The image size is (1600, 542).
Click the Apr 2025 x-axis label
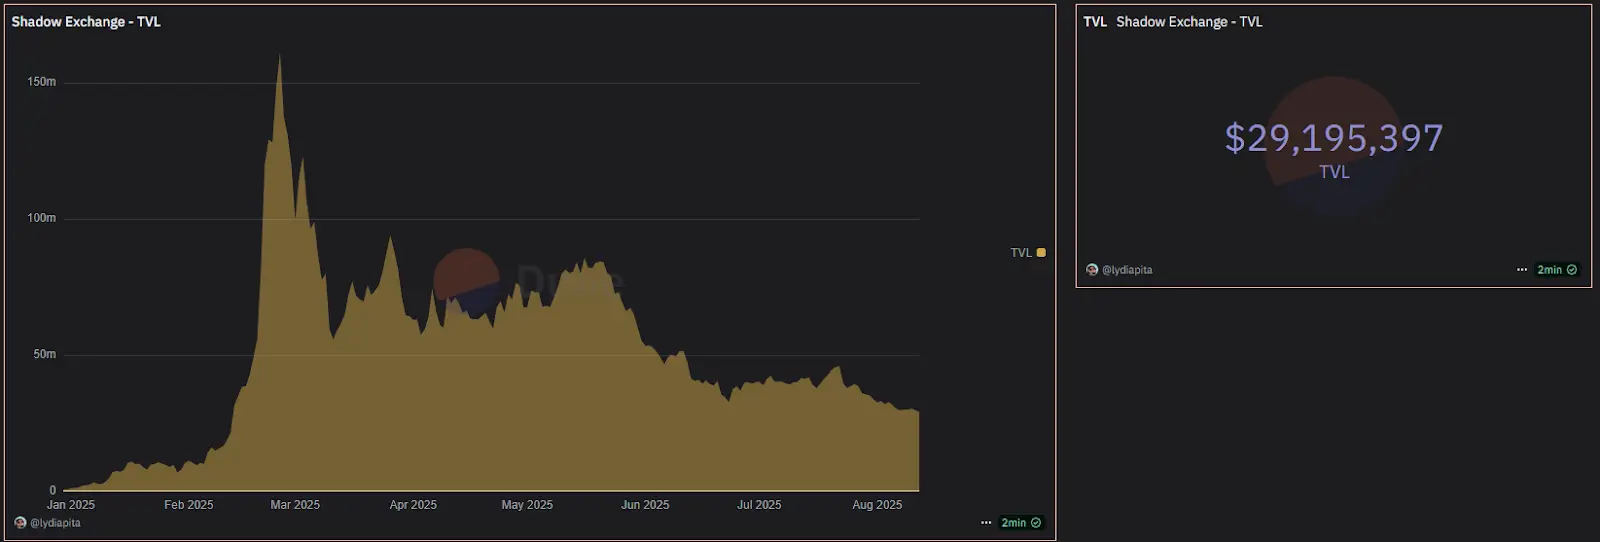tap(413, 505)
